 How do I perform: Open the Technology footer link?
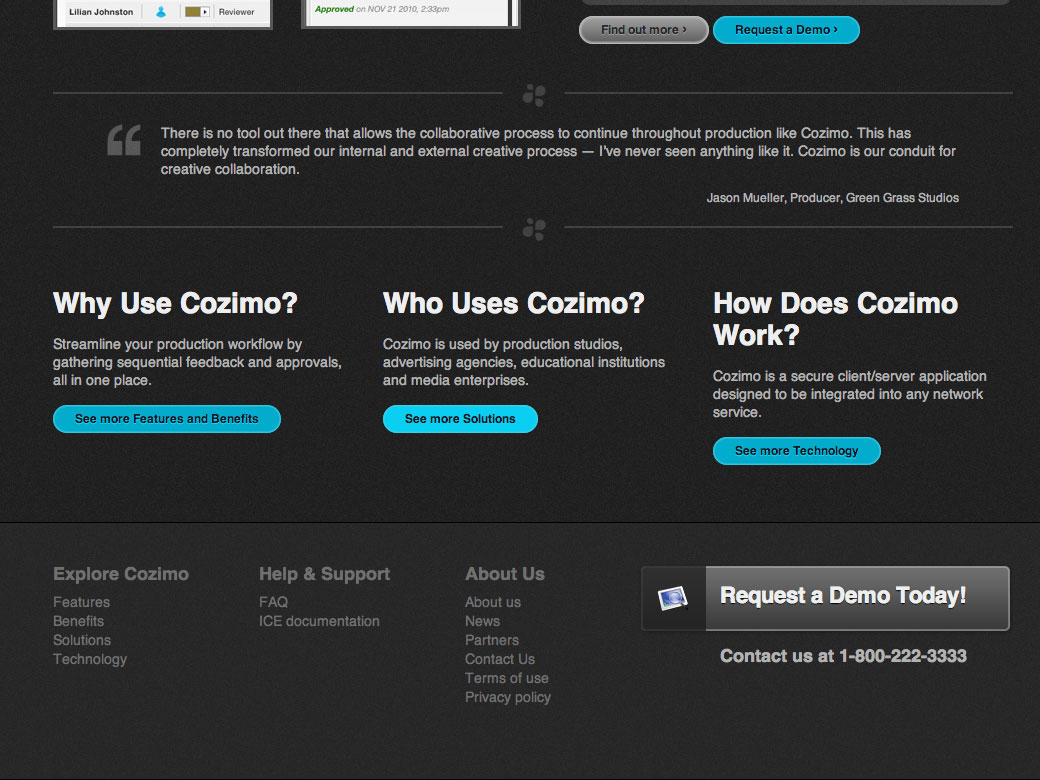click(x=90, y=659)
